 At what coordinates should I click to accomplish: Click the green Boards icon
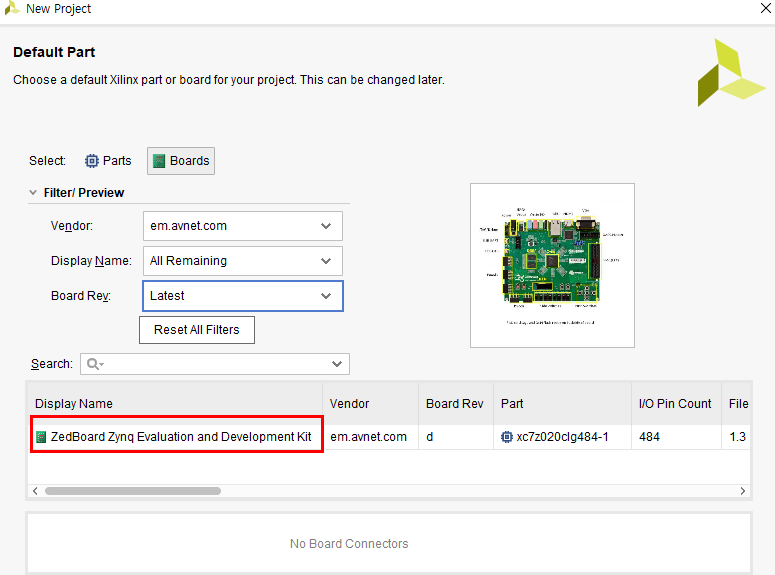159,161
